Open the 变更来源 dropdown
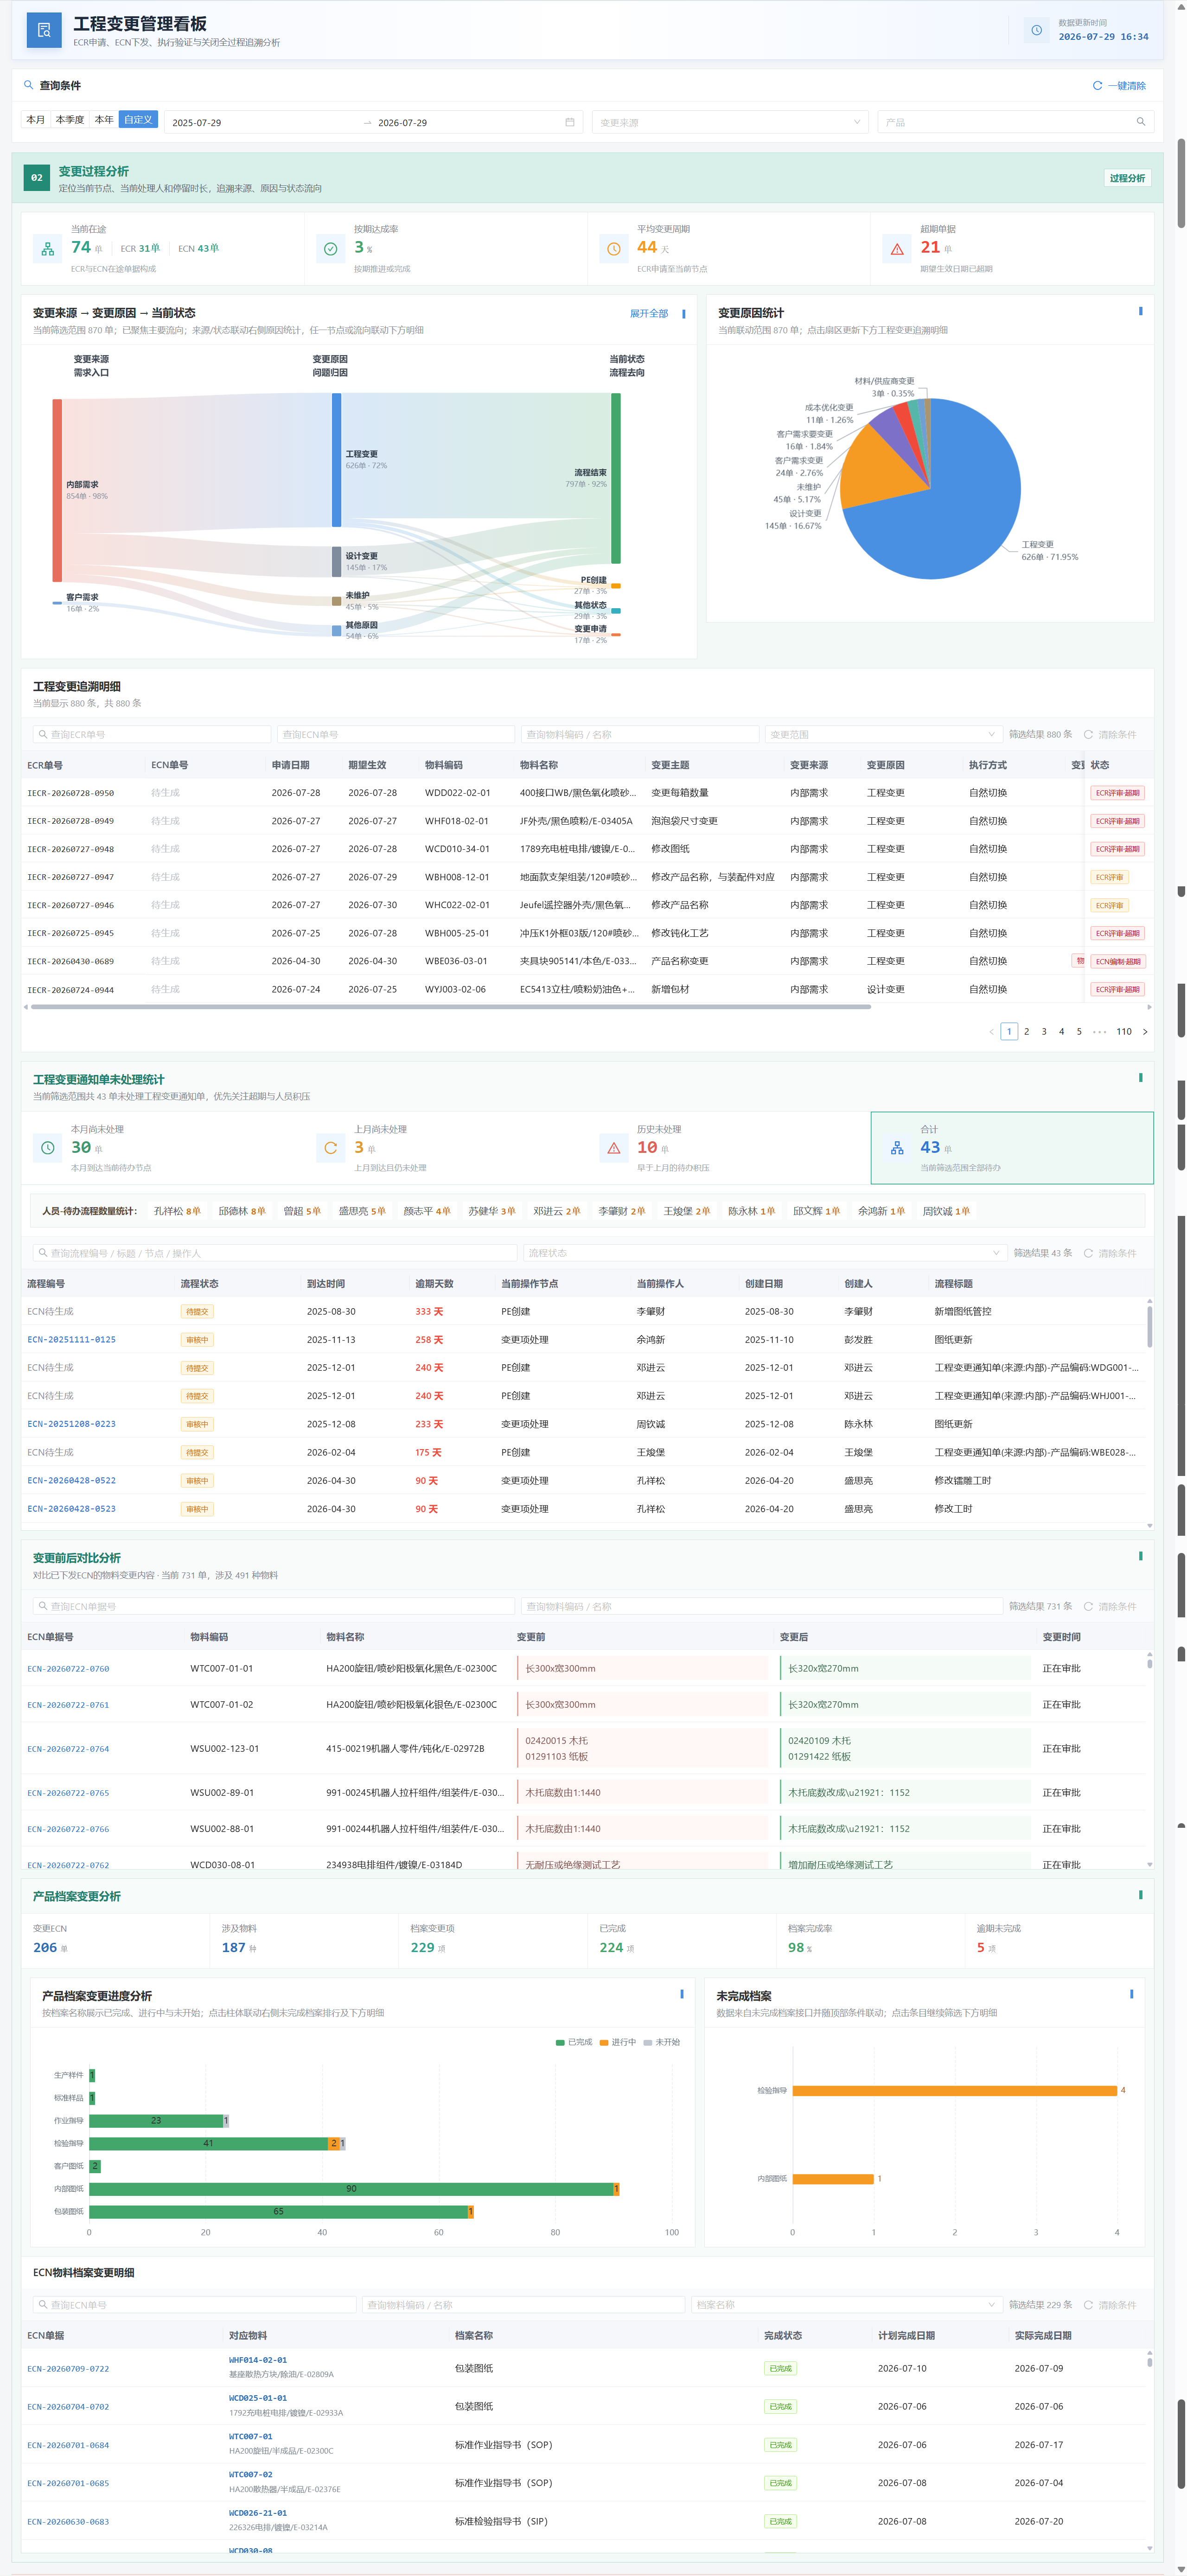Image resolution: width=1187 pixels, height=2576 pixels. [730, 122]
